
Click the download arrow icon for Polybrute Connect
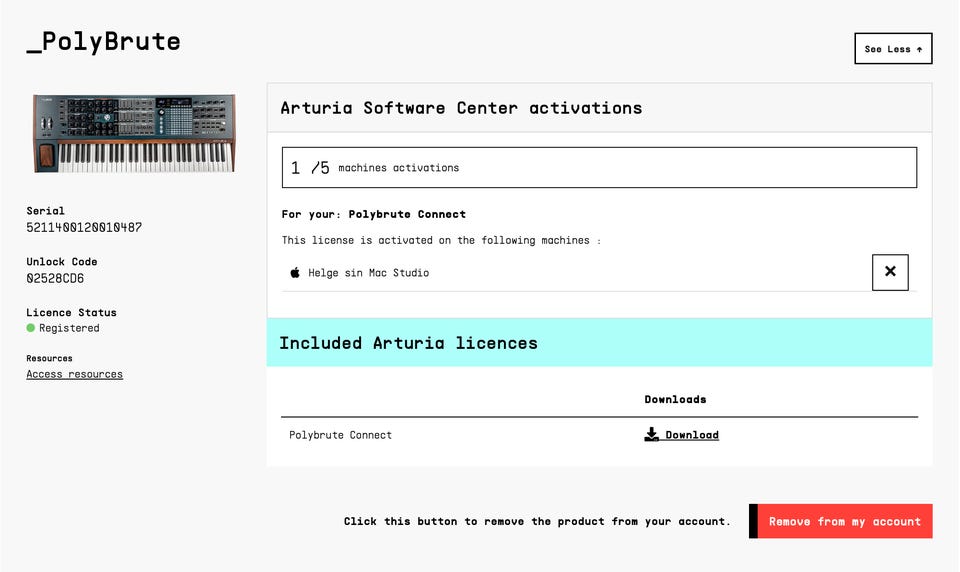click(x=651, y=434)
